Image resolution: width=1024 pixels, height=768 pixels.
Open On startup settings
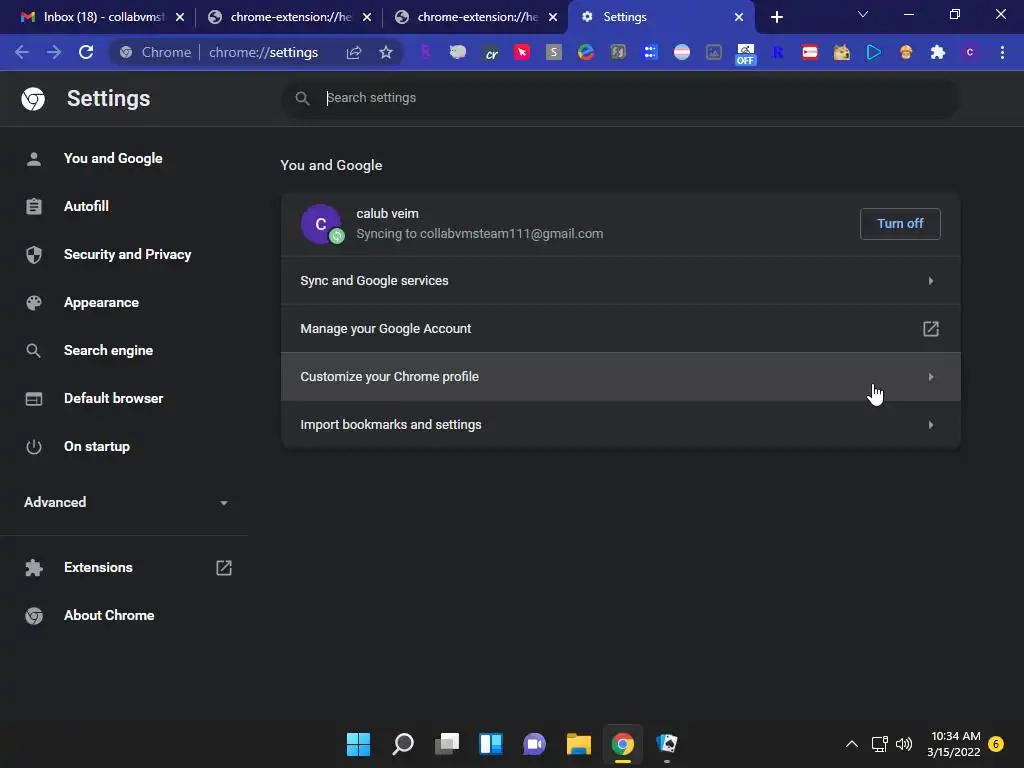97,447
